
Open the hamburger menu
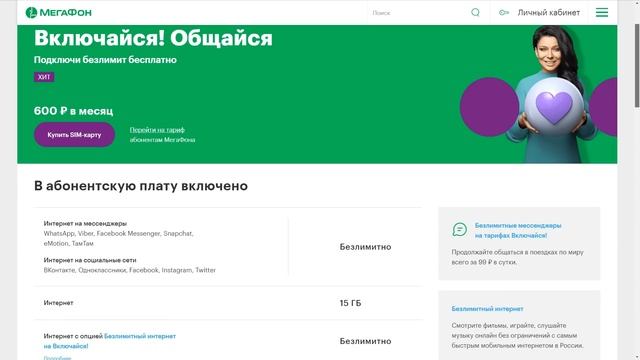602,12
